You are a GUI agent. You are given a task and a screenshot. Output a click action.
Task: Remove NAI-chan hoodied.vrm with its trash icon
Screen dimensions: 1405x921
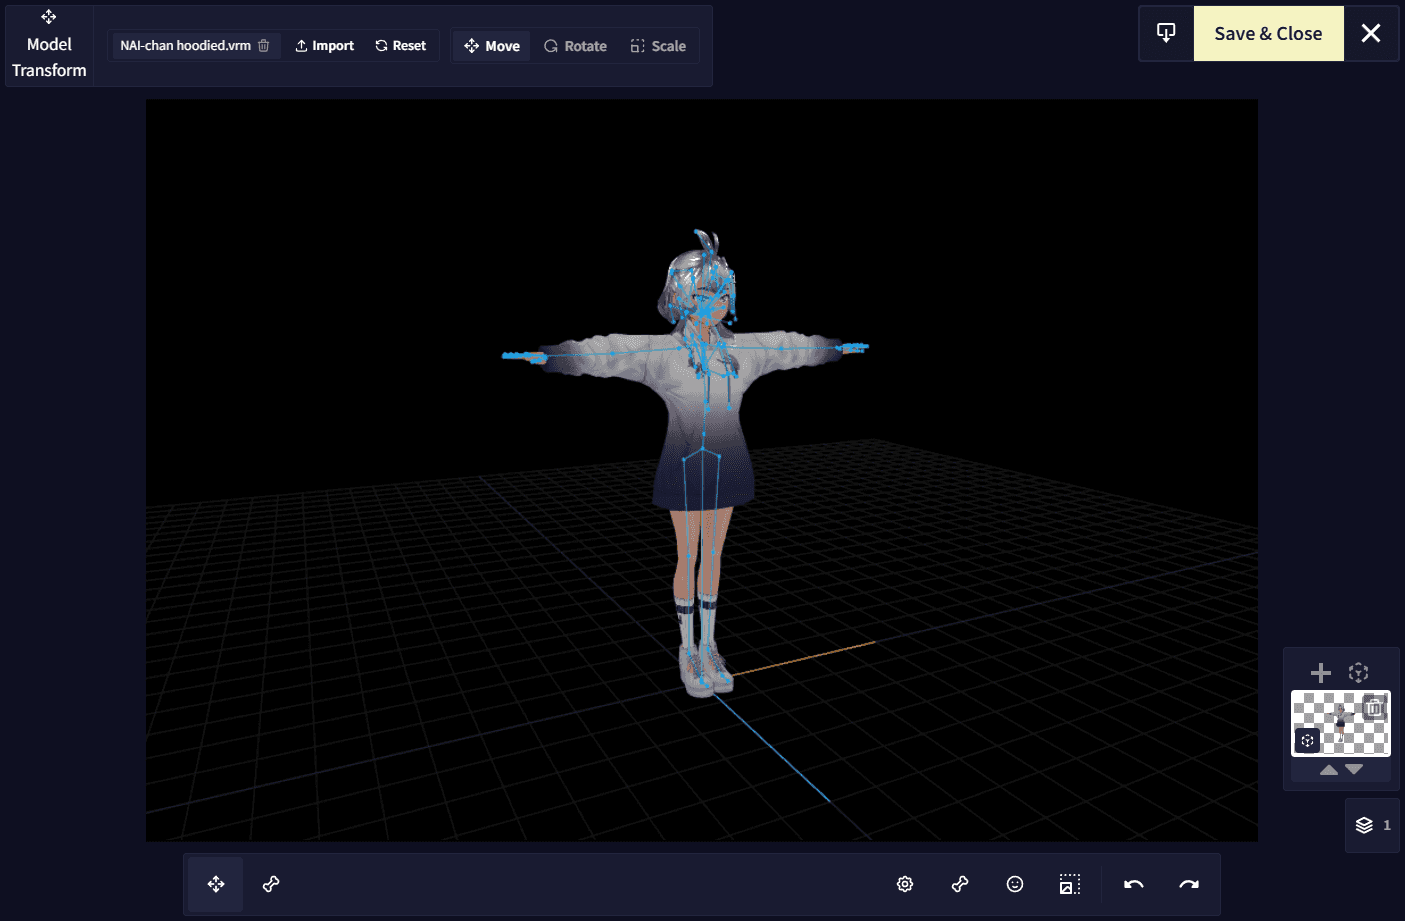[261, 45]
